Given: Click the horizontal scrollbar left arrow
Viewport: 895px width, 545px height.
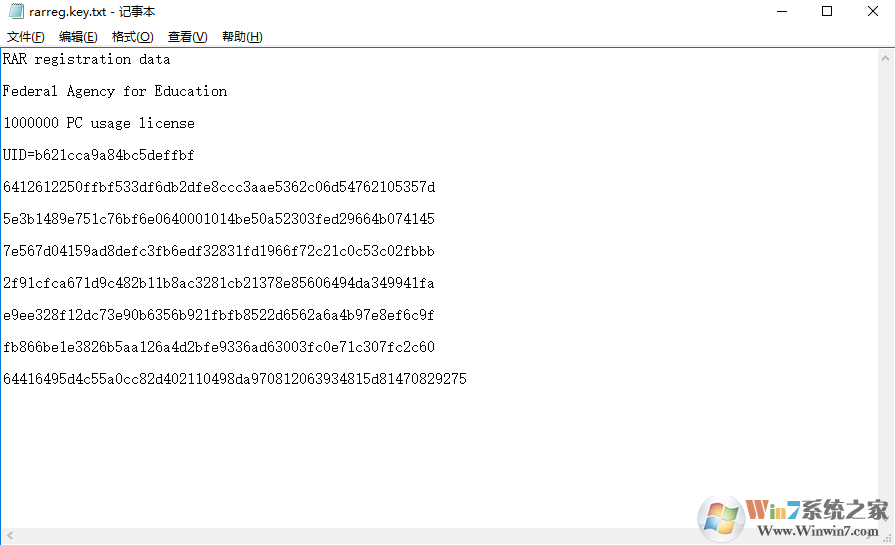Looking at the screenshot, I should pos(10,535).
